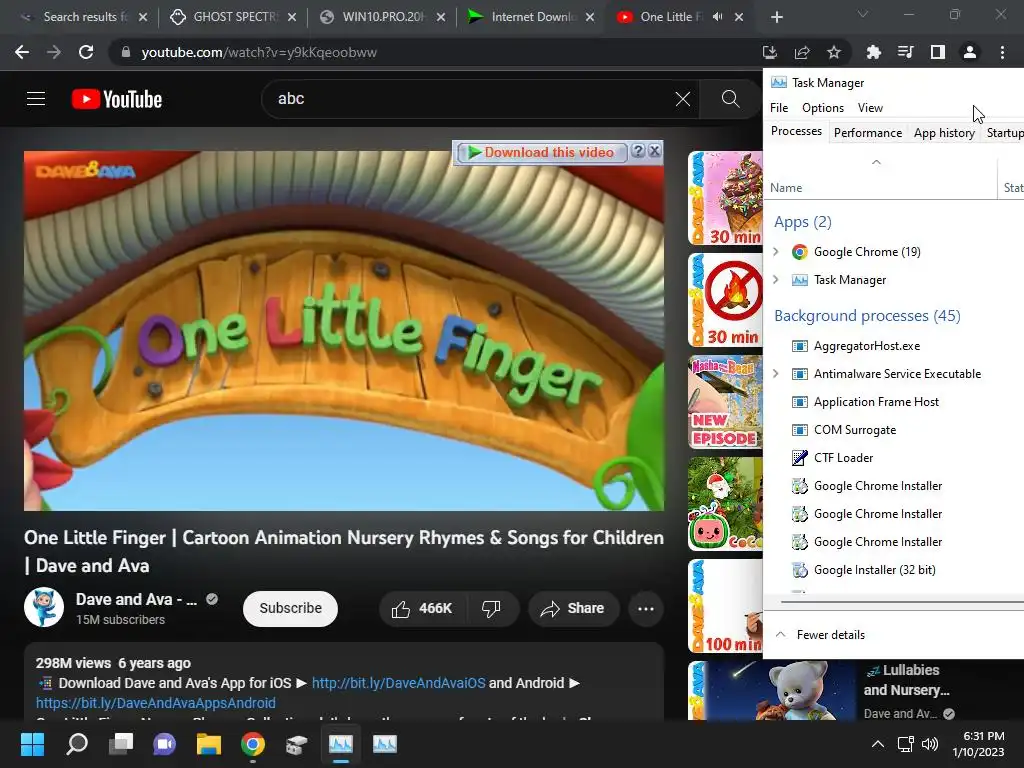Open a new tab with the plus button
The width and height of the screenshot is (1024, 768).
[x=776, y=17]
